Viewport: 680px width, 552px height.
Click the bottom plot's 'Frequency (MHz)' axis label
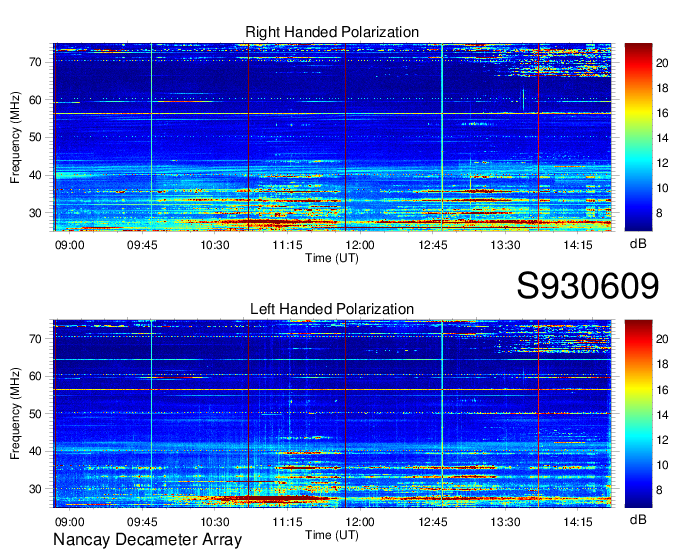point(15,414)
